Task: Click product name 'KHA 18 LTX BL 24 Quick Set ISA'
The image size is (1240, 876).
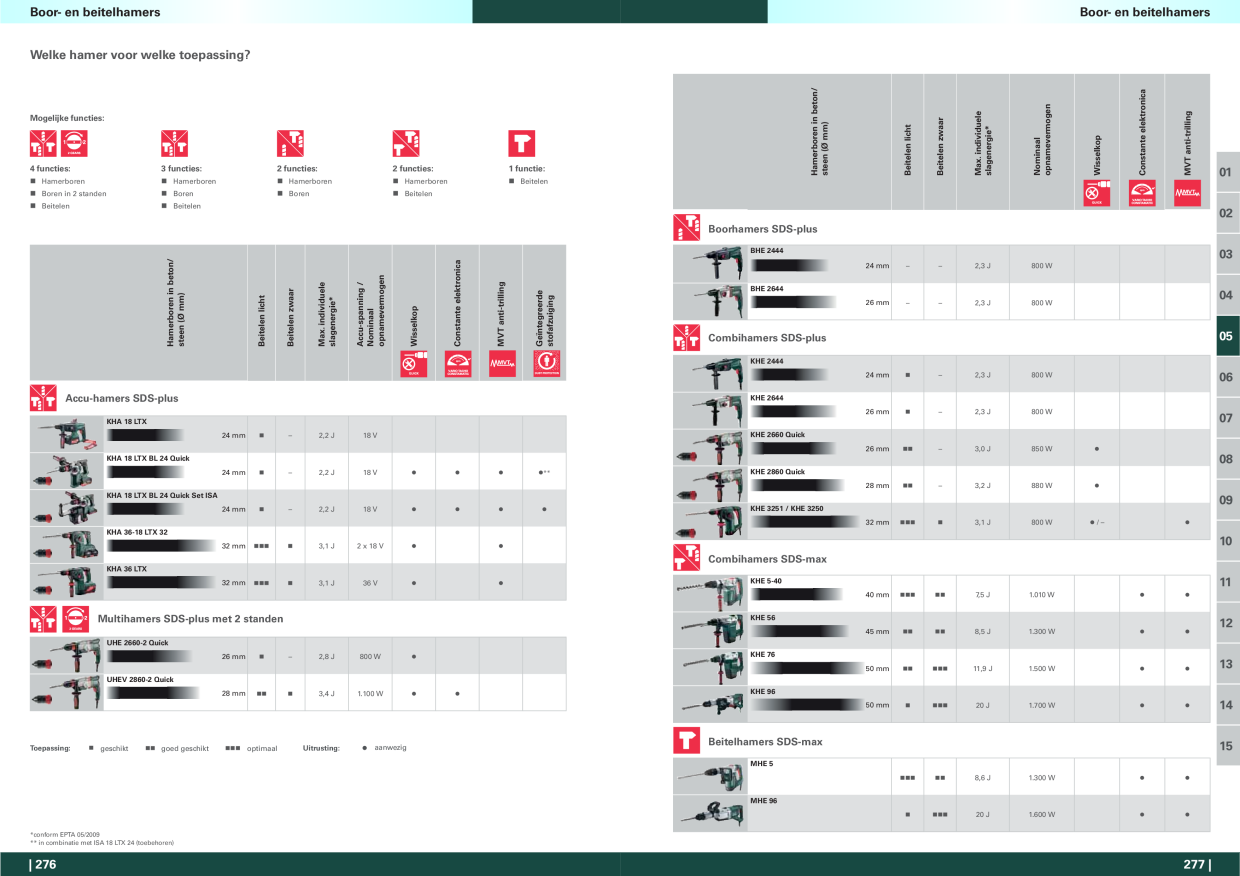Action: (162, 495)
